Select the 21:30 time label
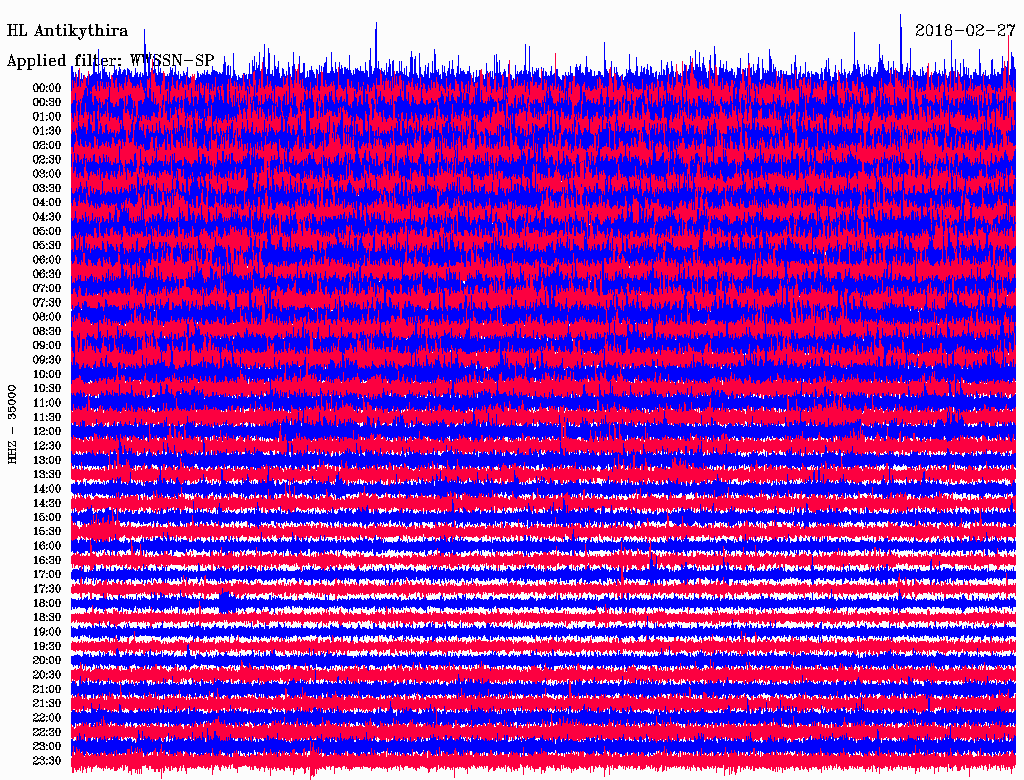 [47, 704]
